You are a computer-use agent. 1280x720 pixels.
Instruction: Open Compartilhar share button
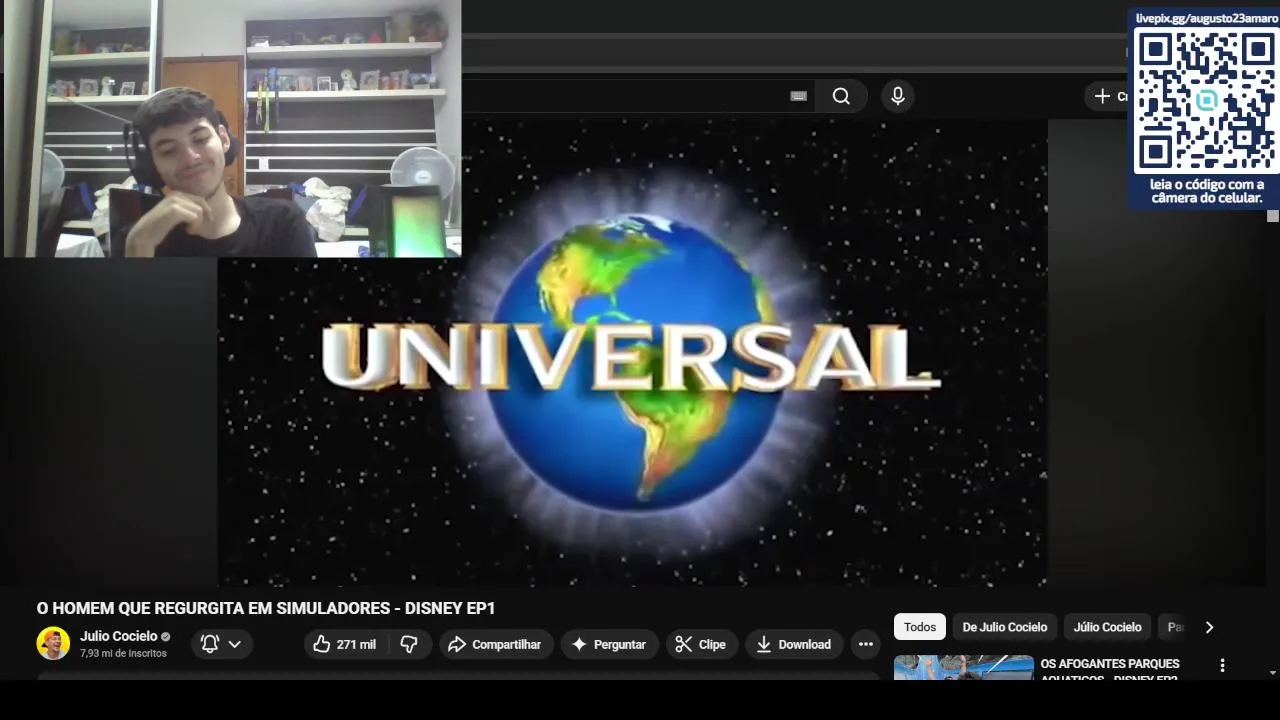pyautogui.click(x=494, y=645)
